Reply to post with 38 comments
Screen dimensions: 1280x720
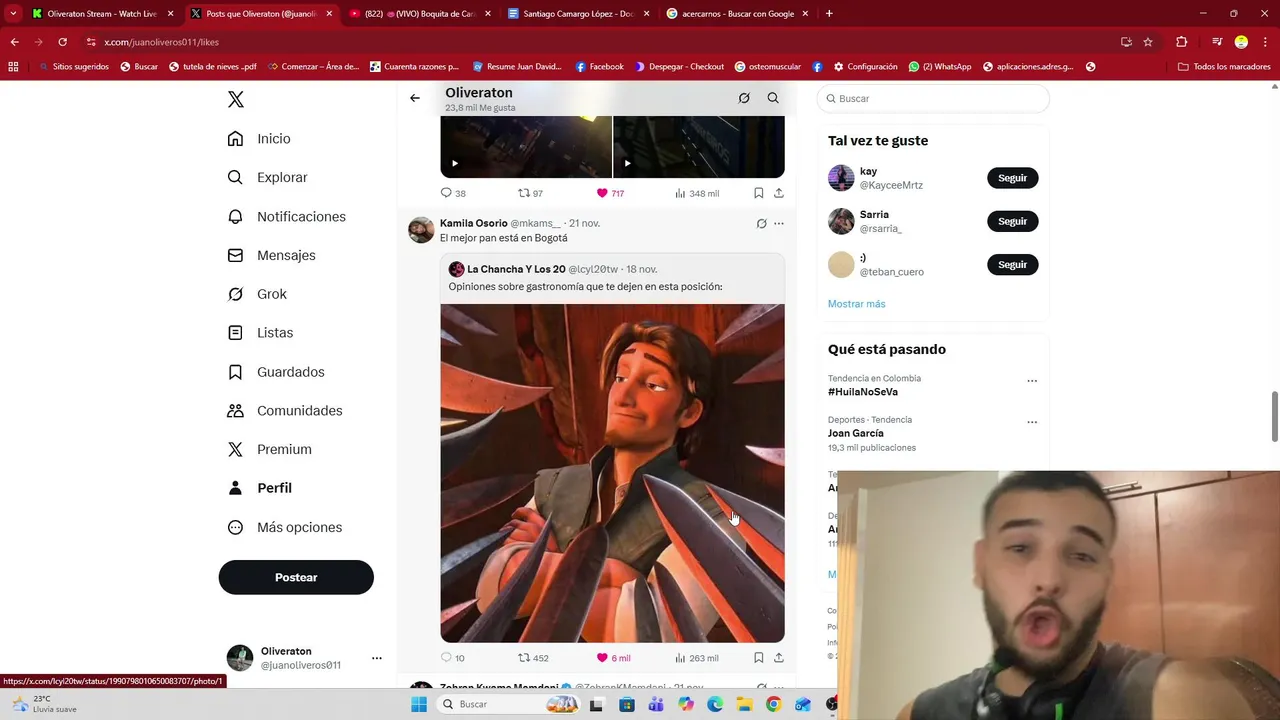453,193
